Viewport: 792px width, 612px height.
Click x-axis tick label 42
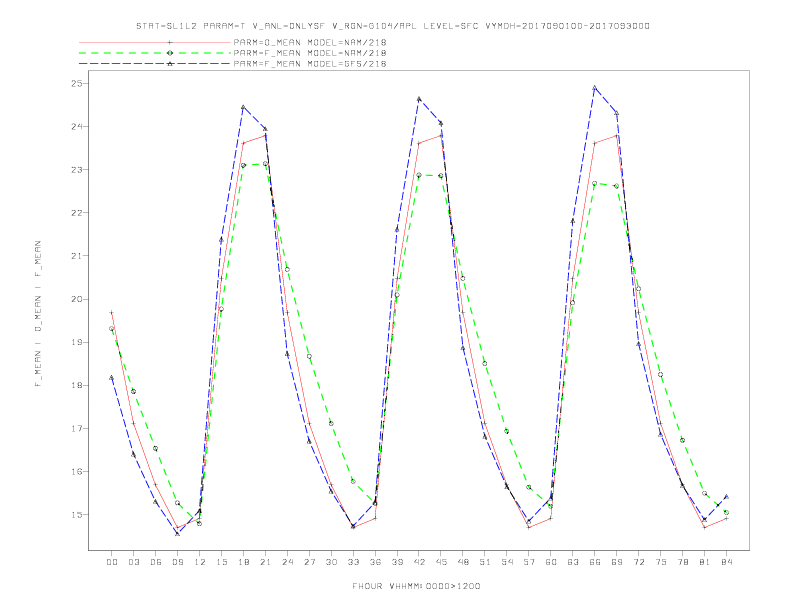(x=419, y=562)
